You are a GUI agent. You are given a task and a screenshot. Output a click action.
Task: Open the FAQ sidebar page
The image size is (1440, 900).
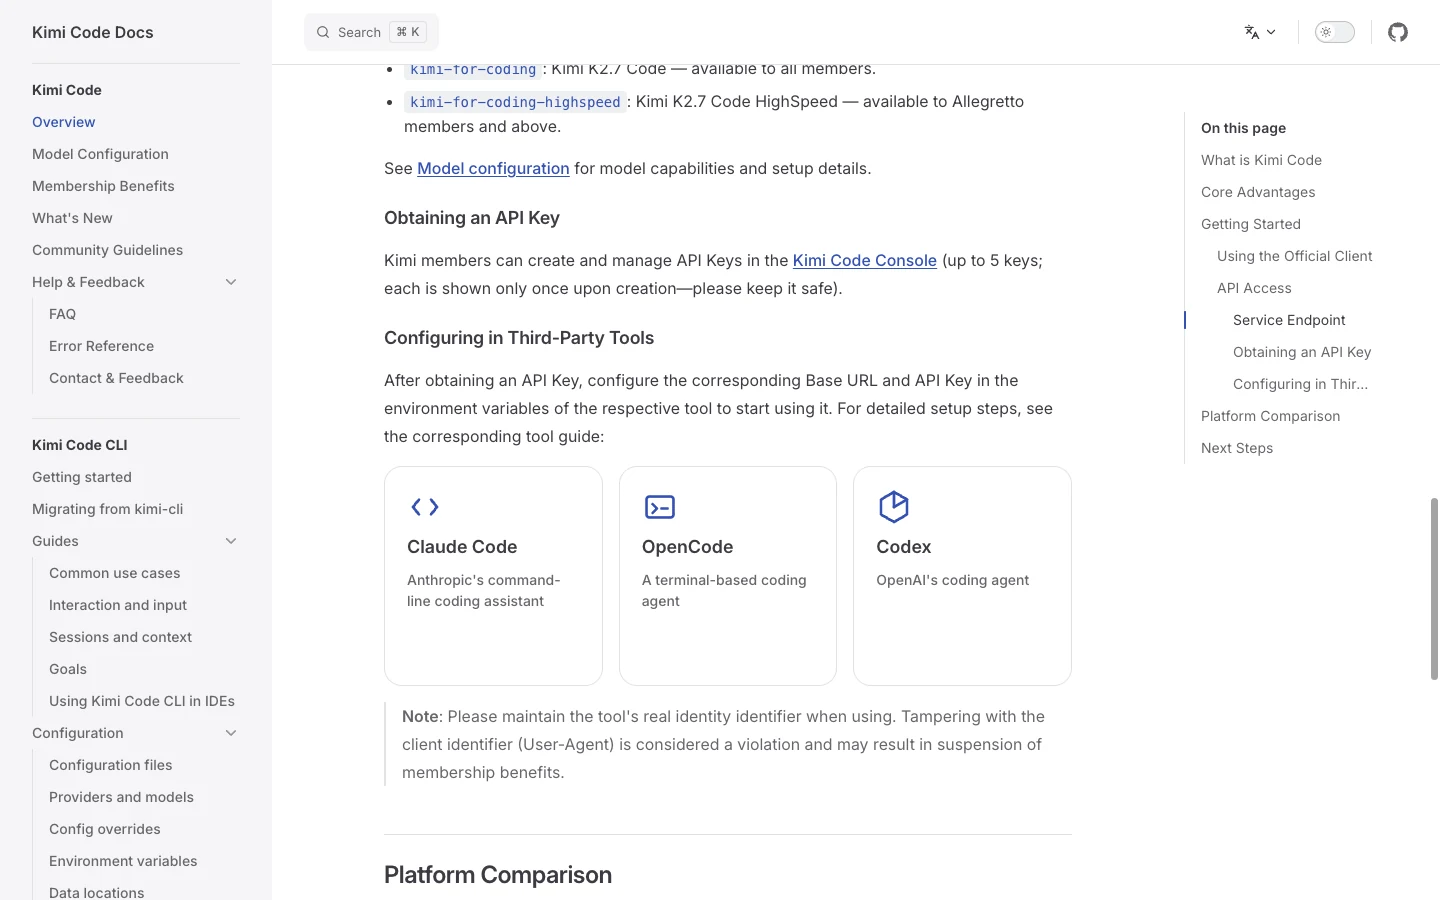tap(62, 314)
